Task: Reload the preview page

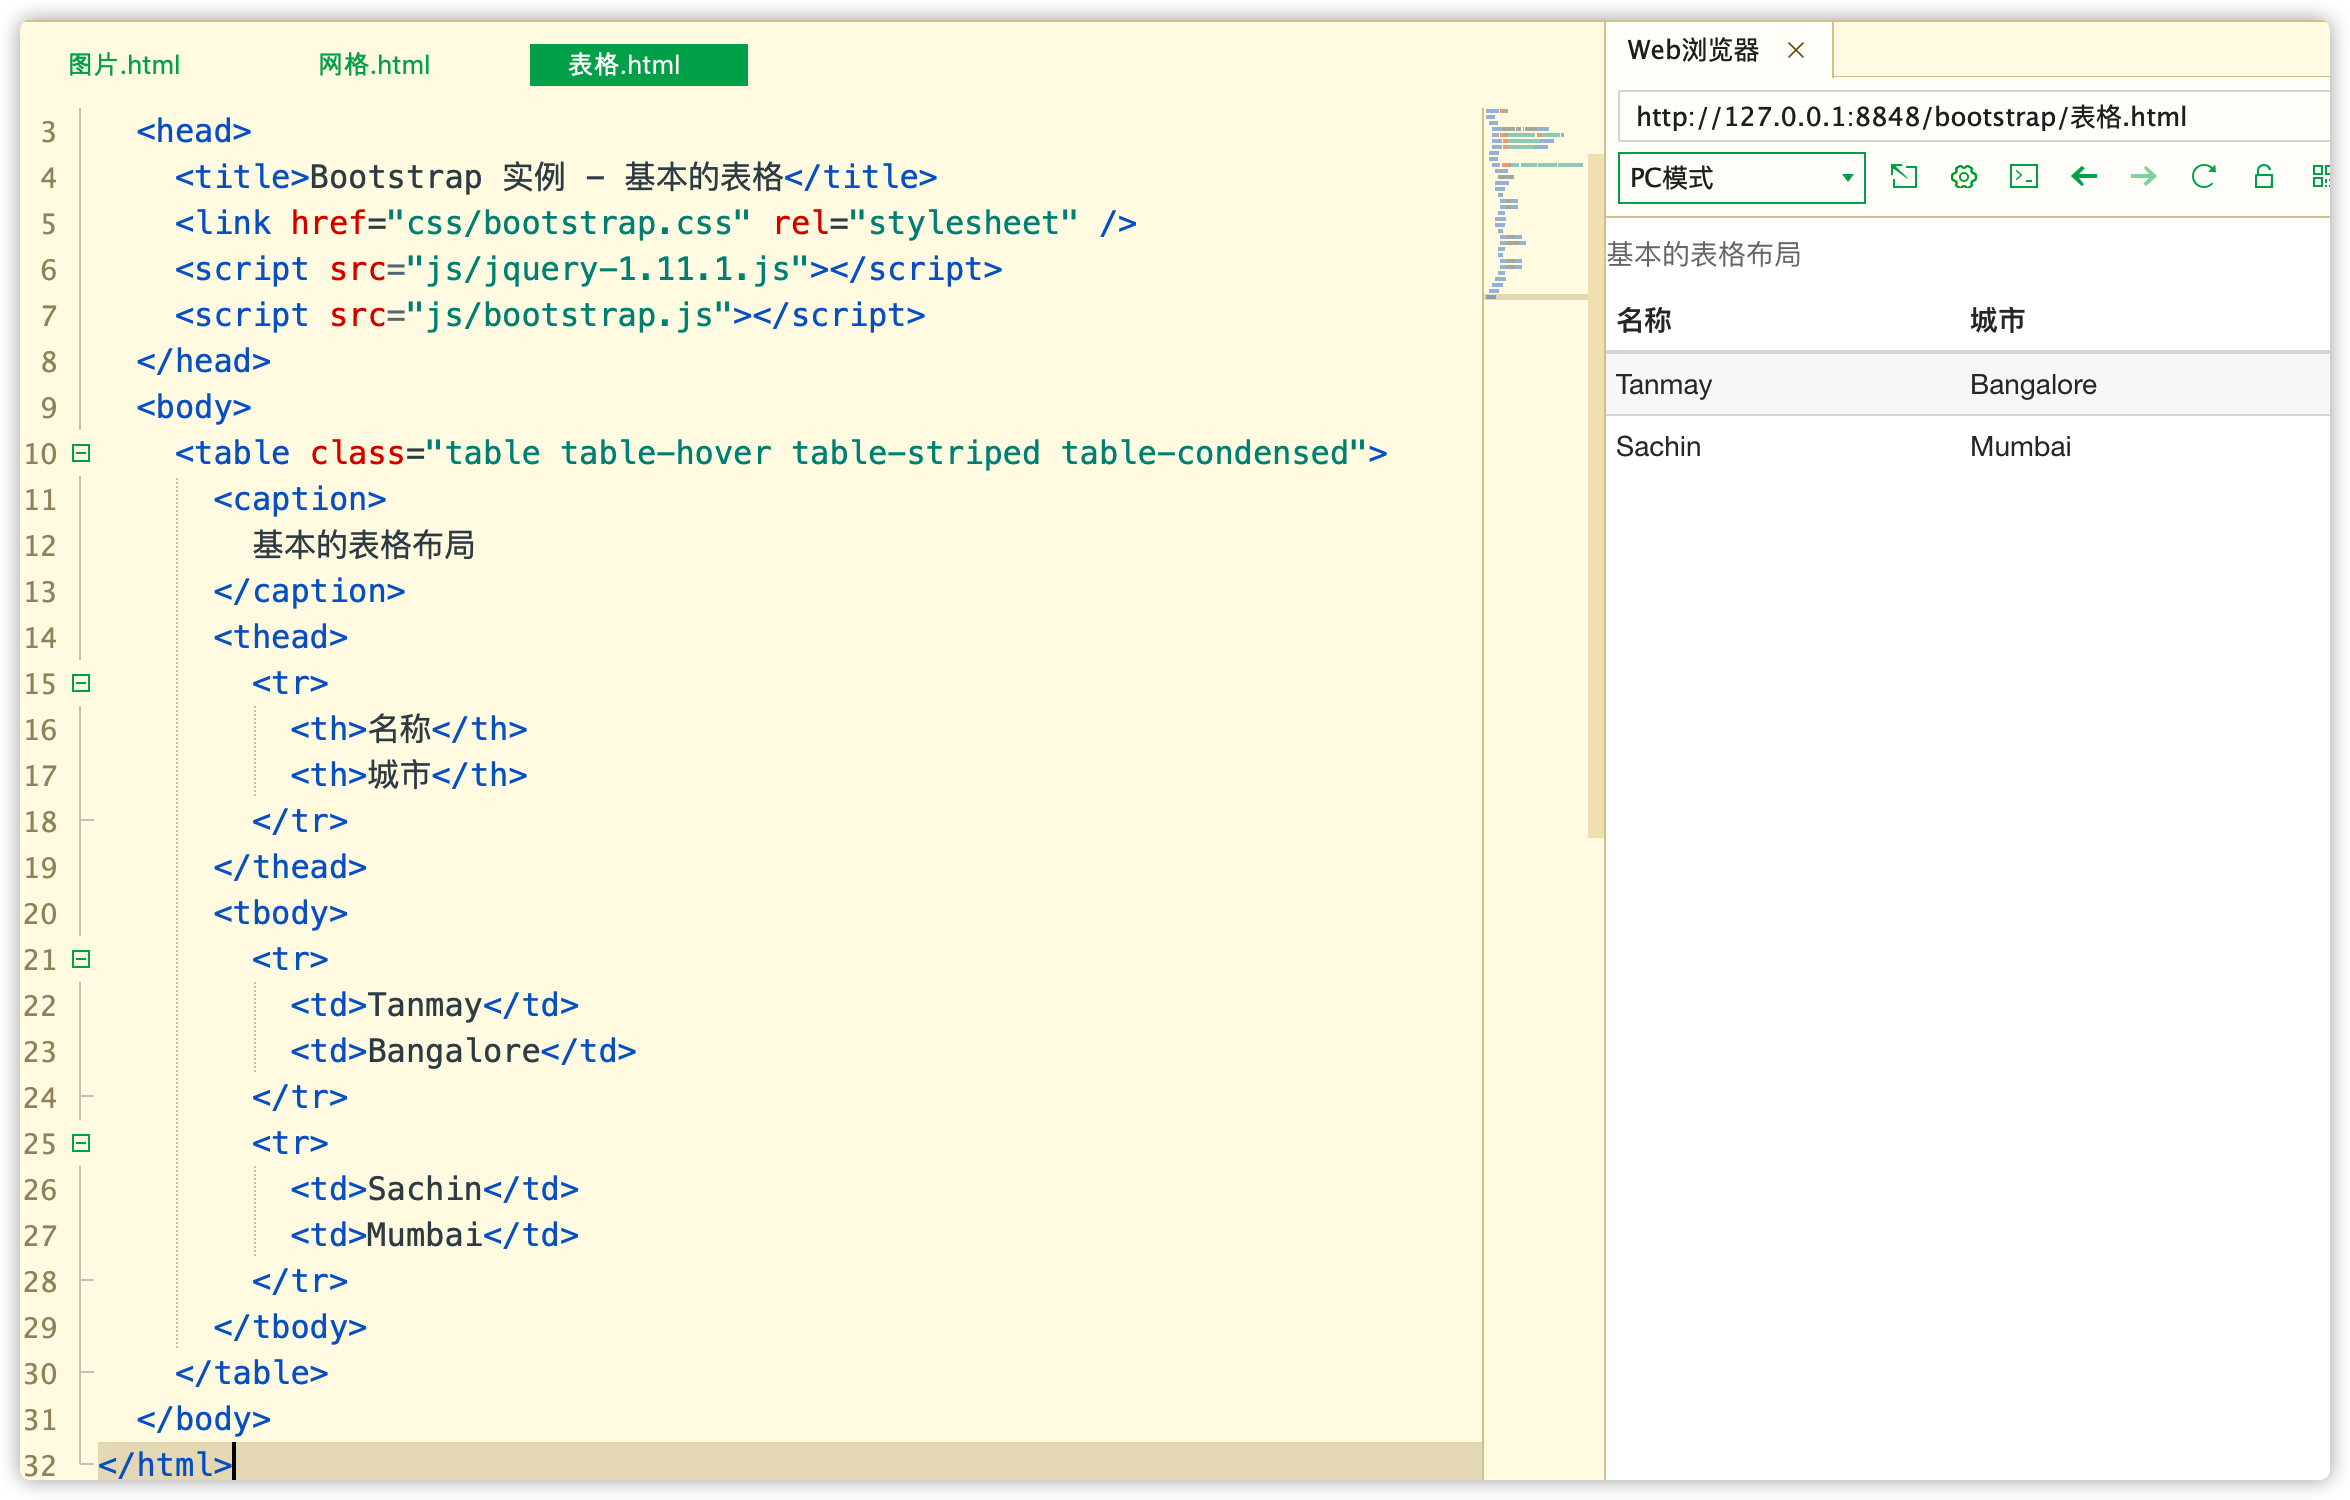Action: [2204, 177]
